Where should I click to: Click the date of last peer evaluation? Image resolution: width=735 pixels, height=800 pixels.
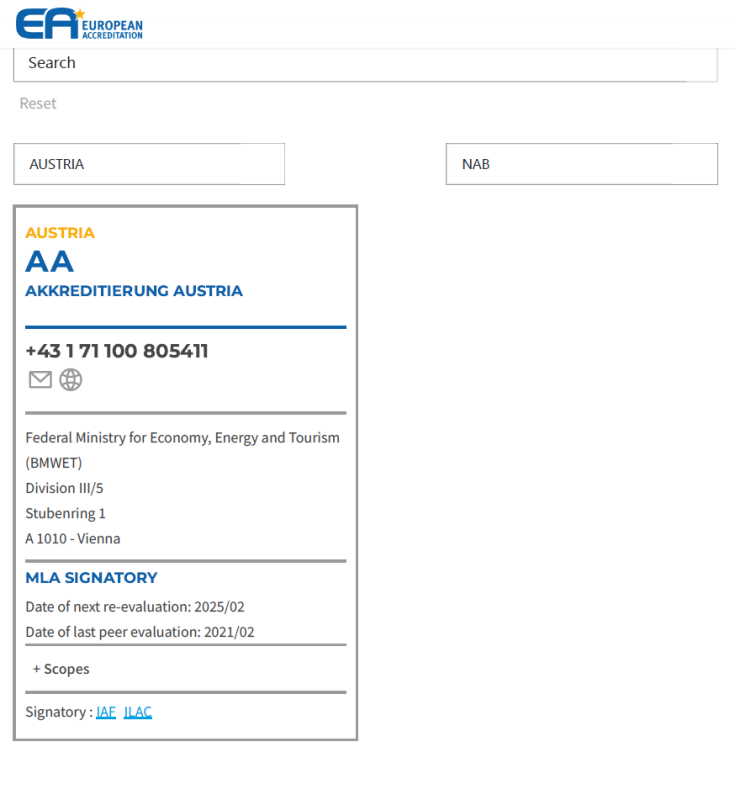(x=140, y=632)
